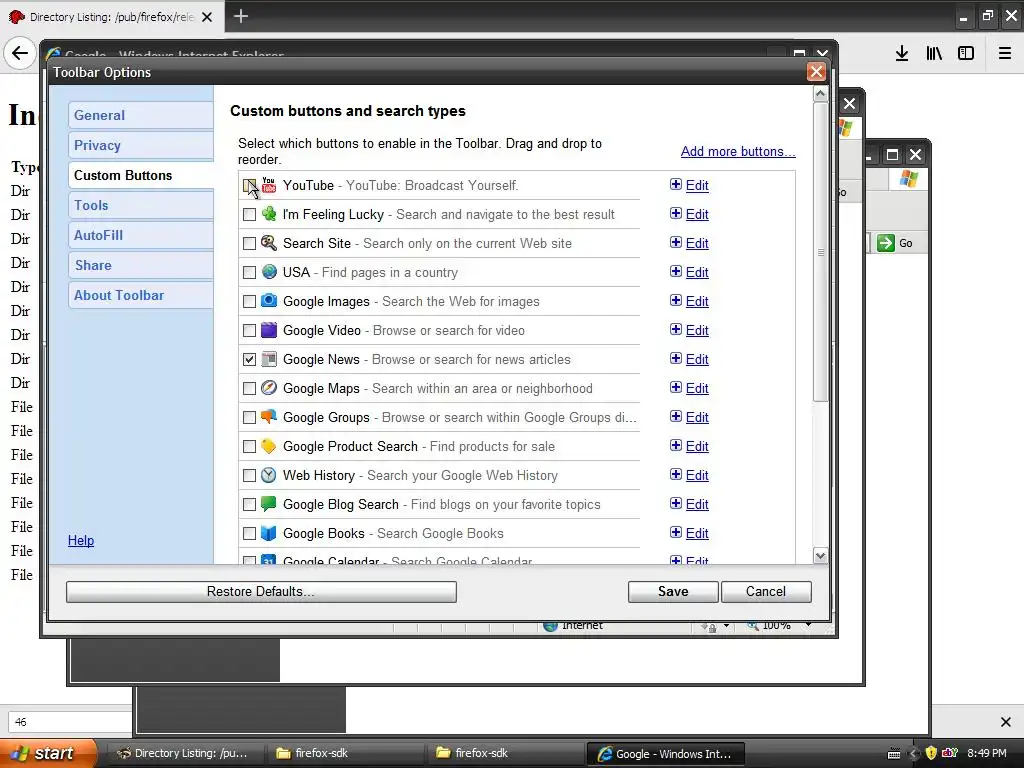The height and width of the screenshot is (768, 1024).
Task: Click the Search Site magnifier icon
Action: tap(268, 243)
